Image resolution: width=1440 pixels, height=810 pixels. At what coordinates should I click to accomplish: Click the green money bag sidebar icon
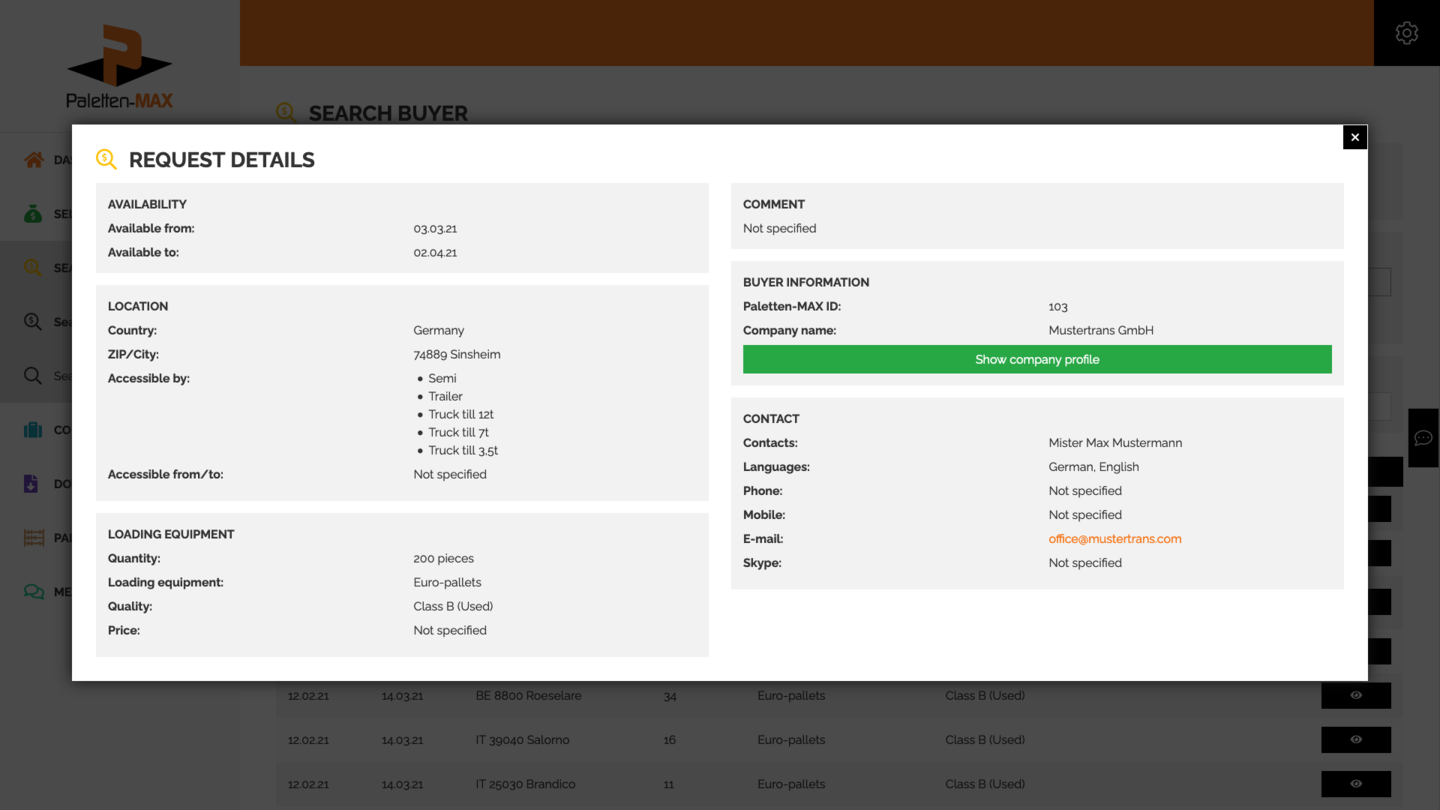(x=34, y=214)
